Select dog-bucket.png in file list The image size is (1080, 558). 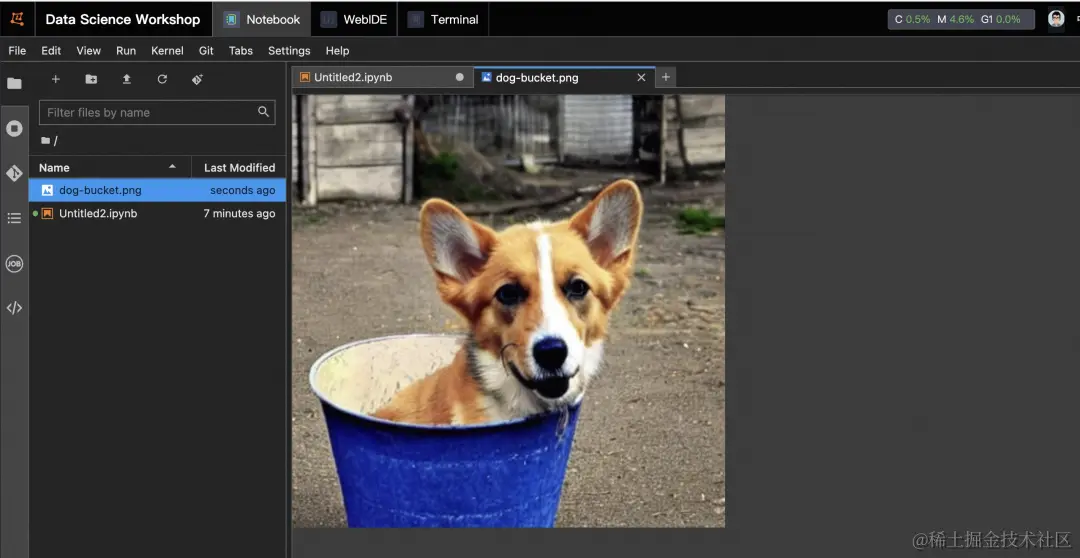tap(157, 190)
